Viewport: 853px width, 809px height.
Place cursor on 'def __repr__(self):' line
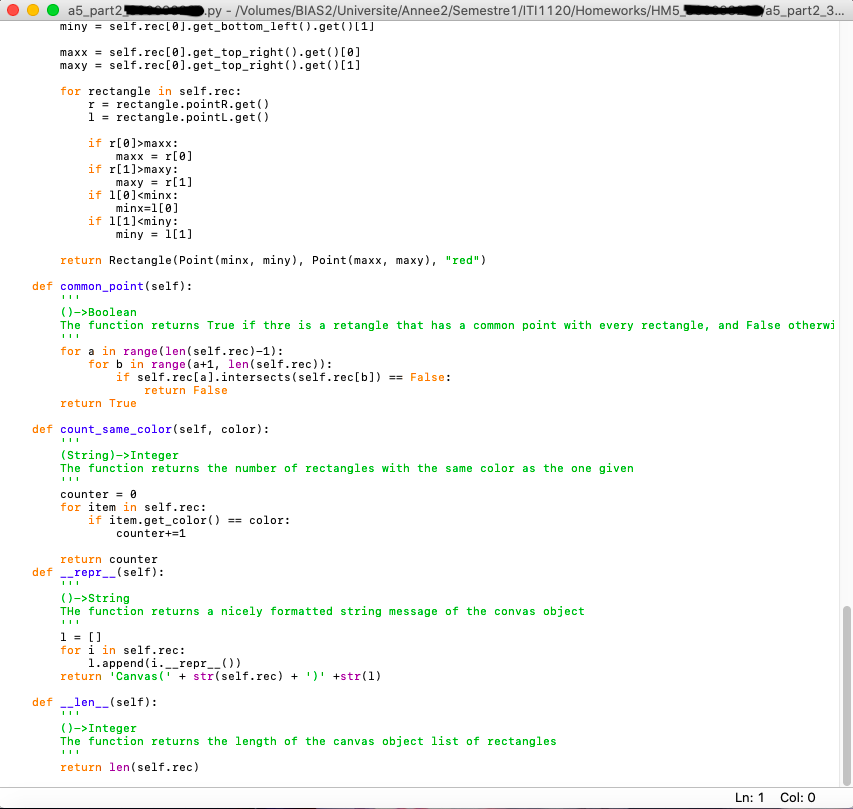coord(97,572)
